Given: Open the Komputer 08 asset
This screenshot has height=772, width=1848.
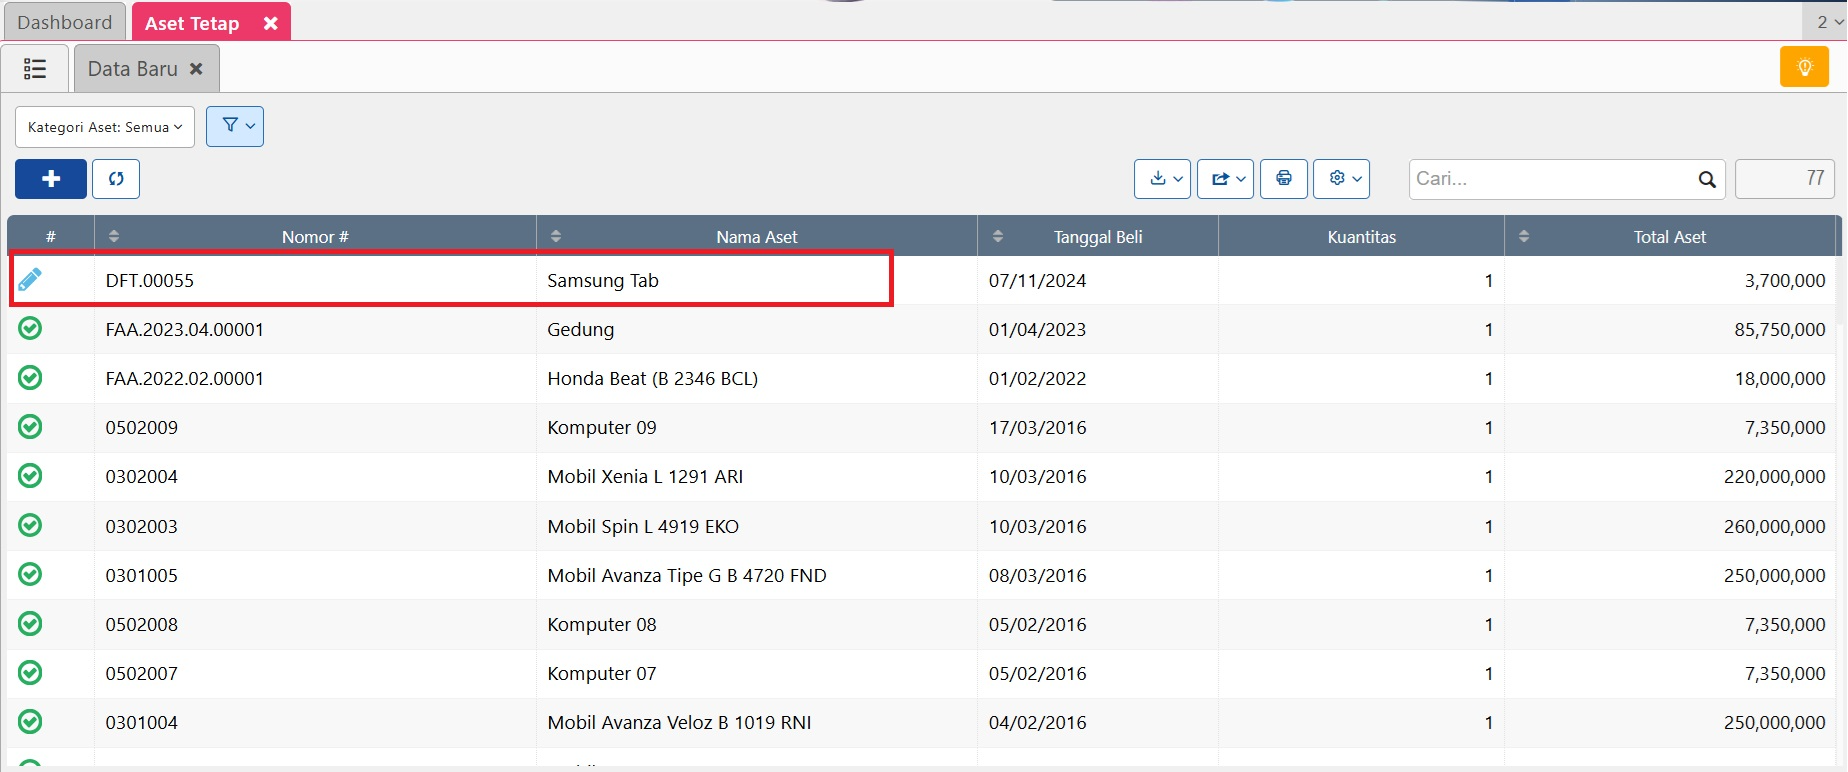Looking at the screenshot, I should pyautogui.click(x=602, y=625).
